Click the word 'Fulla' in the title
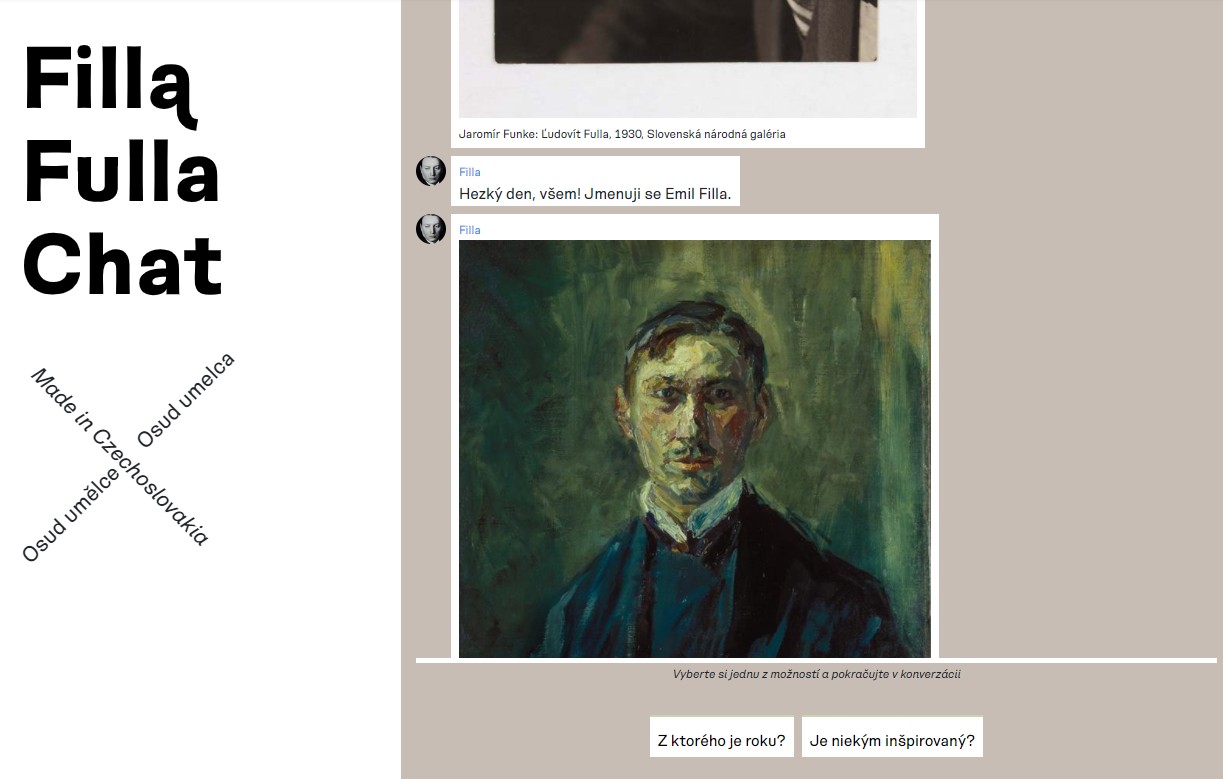 click(122, 173)
